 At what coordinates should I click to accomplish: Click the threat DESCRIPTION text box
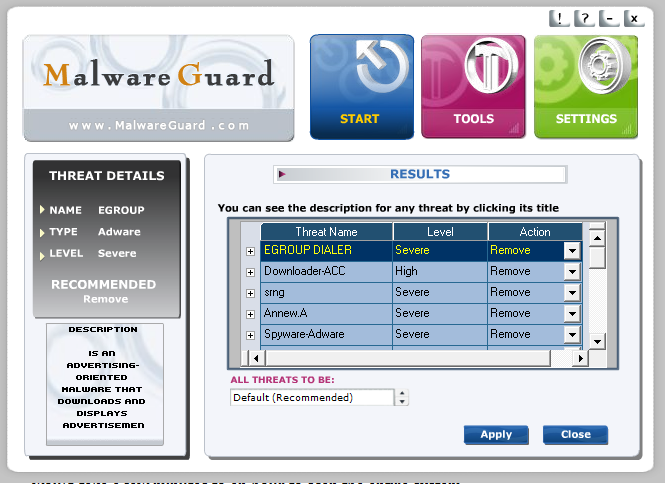(105, 384)
